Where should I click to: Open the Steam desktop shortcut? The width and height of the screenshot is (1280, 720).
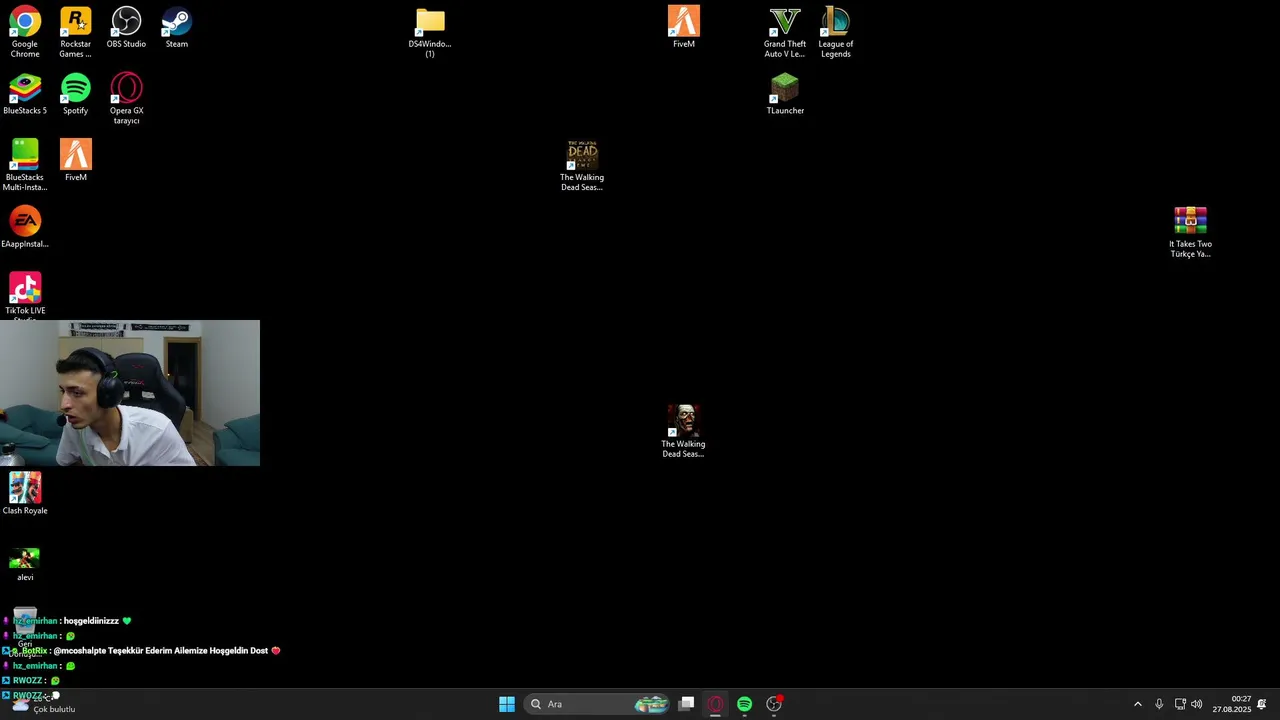pos(177,27)
